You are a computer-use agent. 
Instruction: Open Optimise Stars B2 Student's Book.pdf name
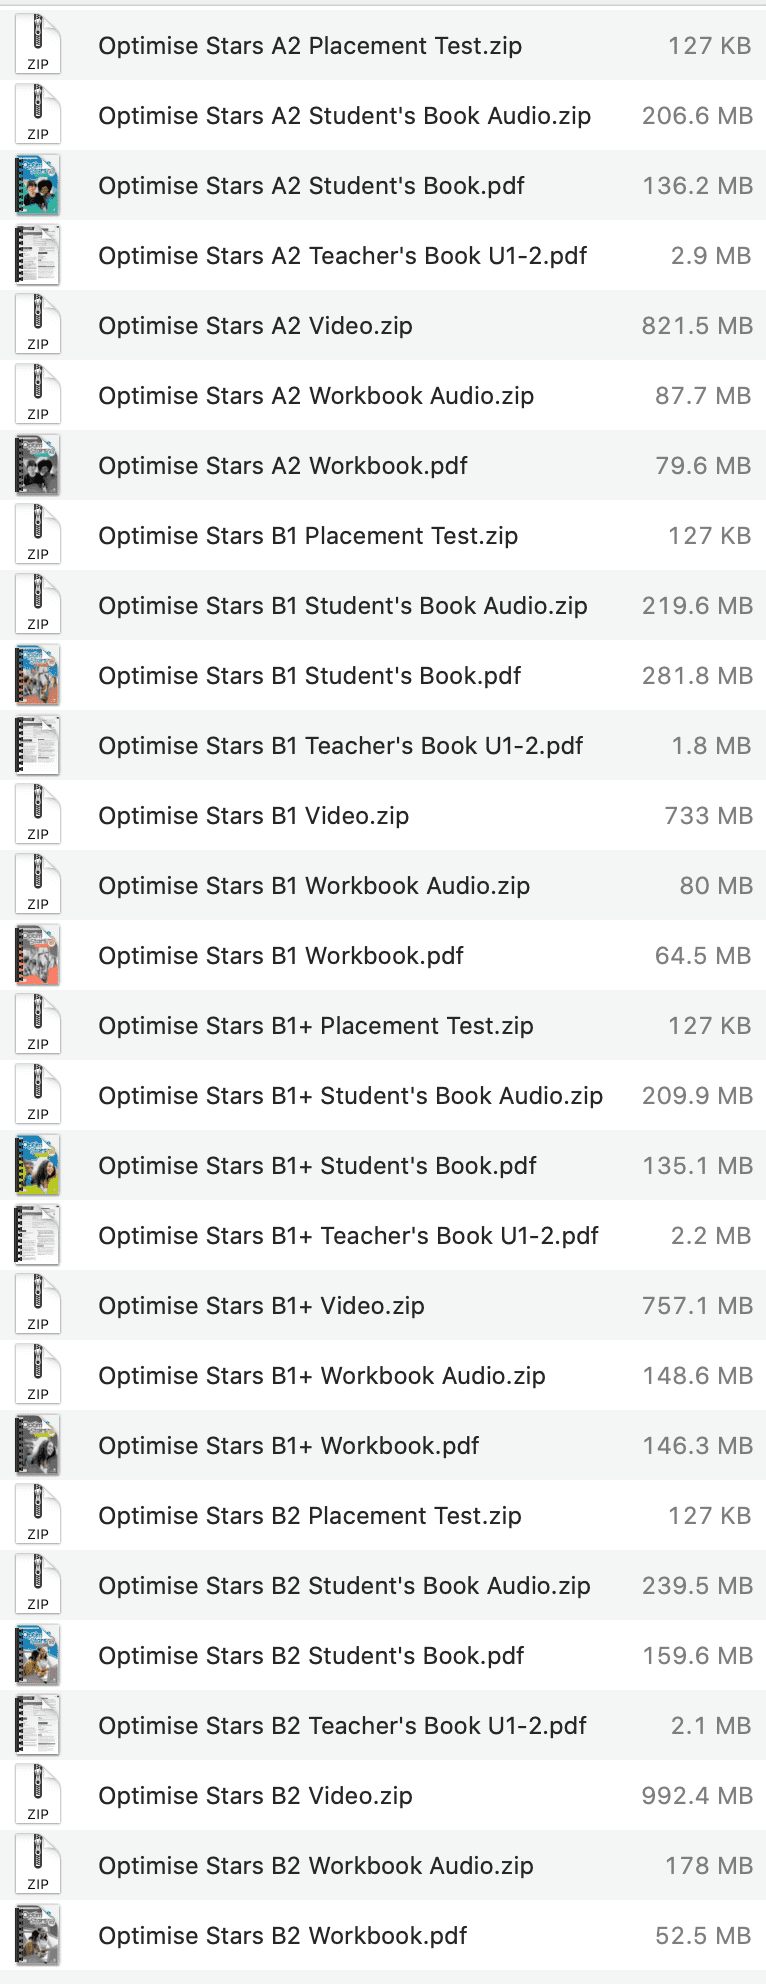click(x=311, y=1656)
